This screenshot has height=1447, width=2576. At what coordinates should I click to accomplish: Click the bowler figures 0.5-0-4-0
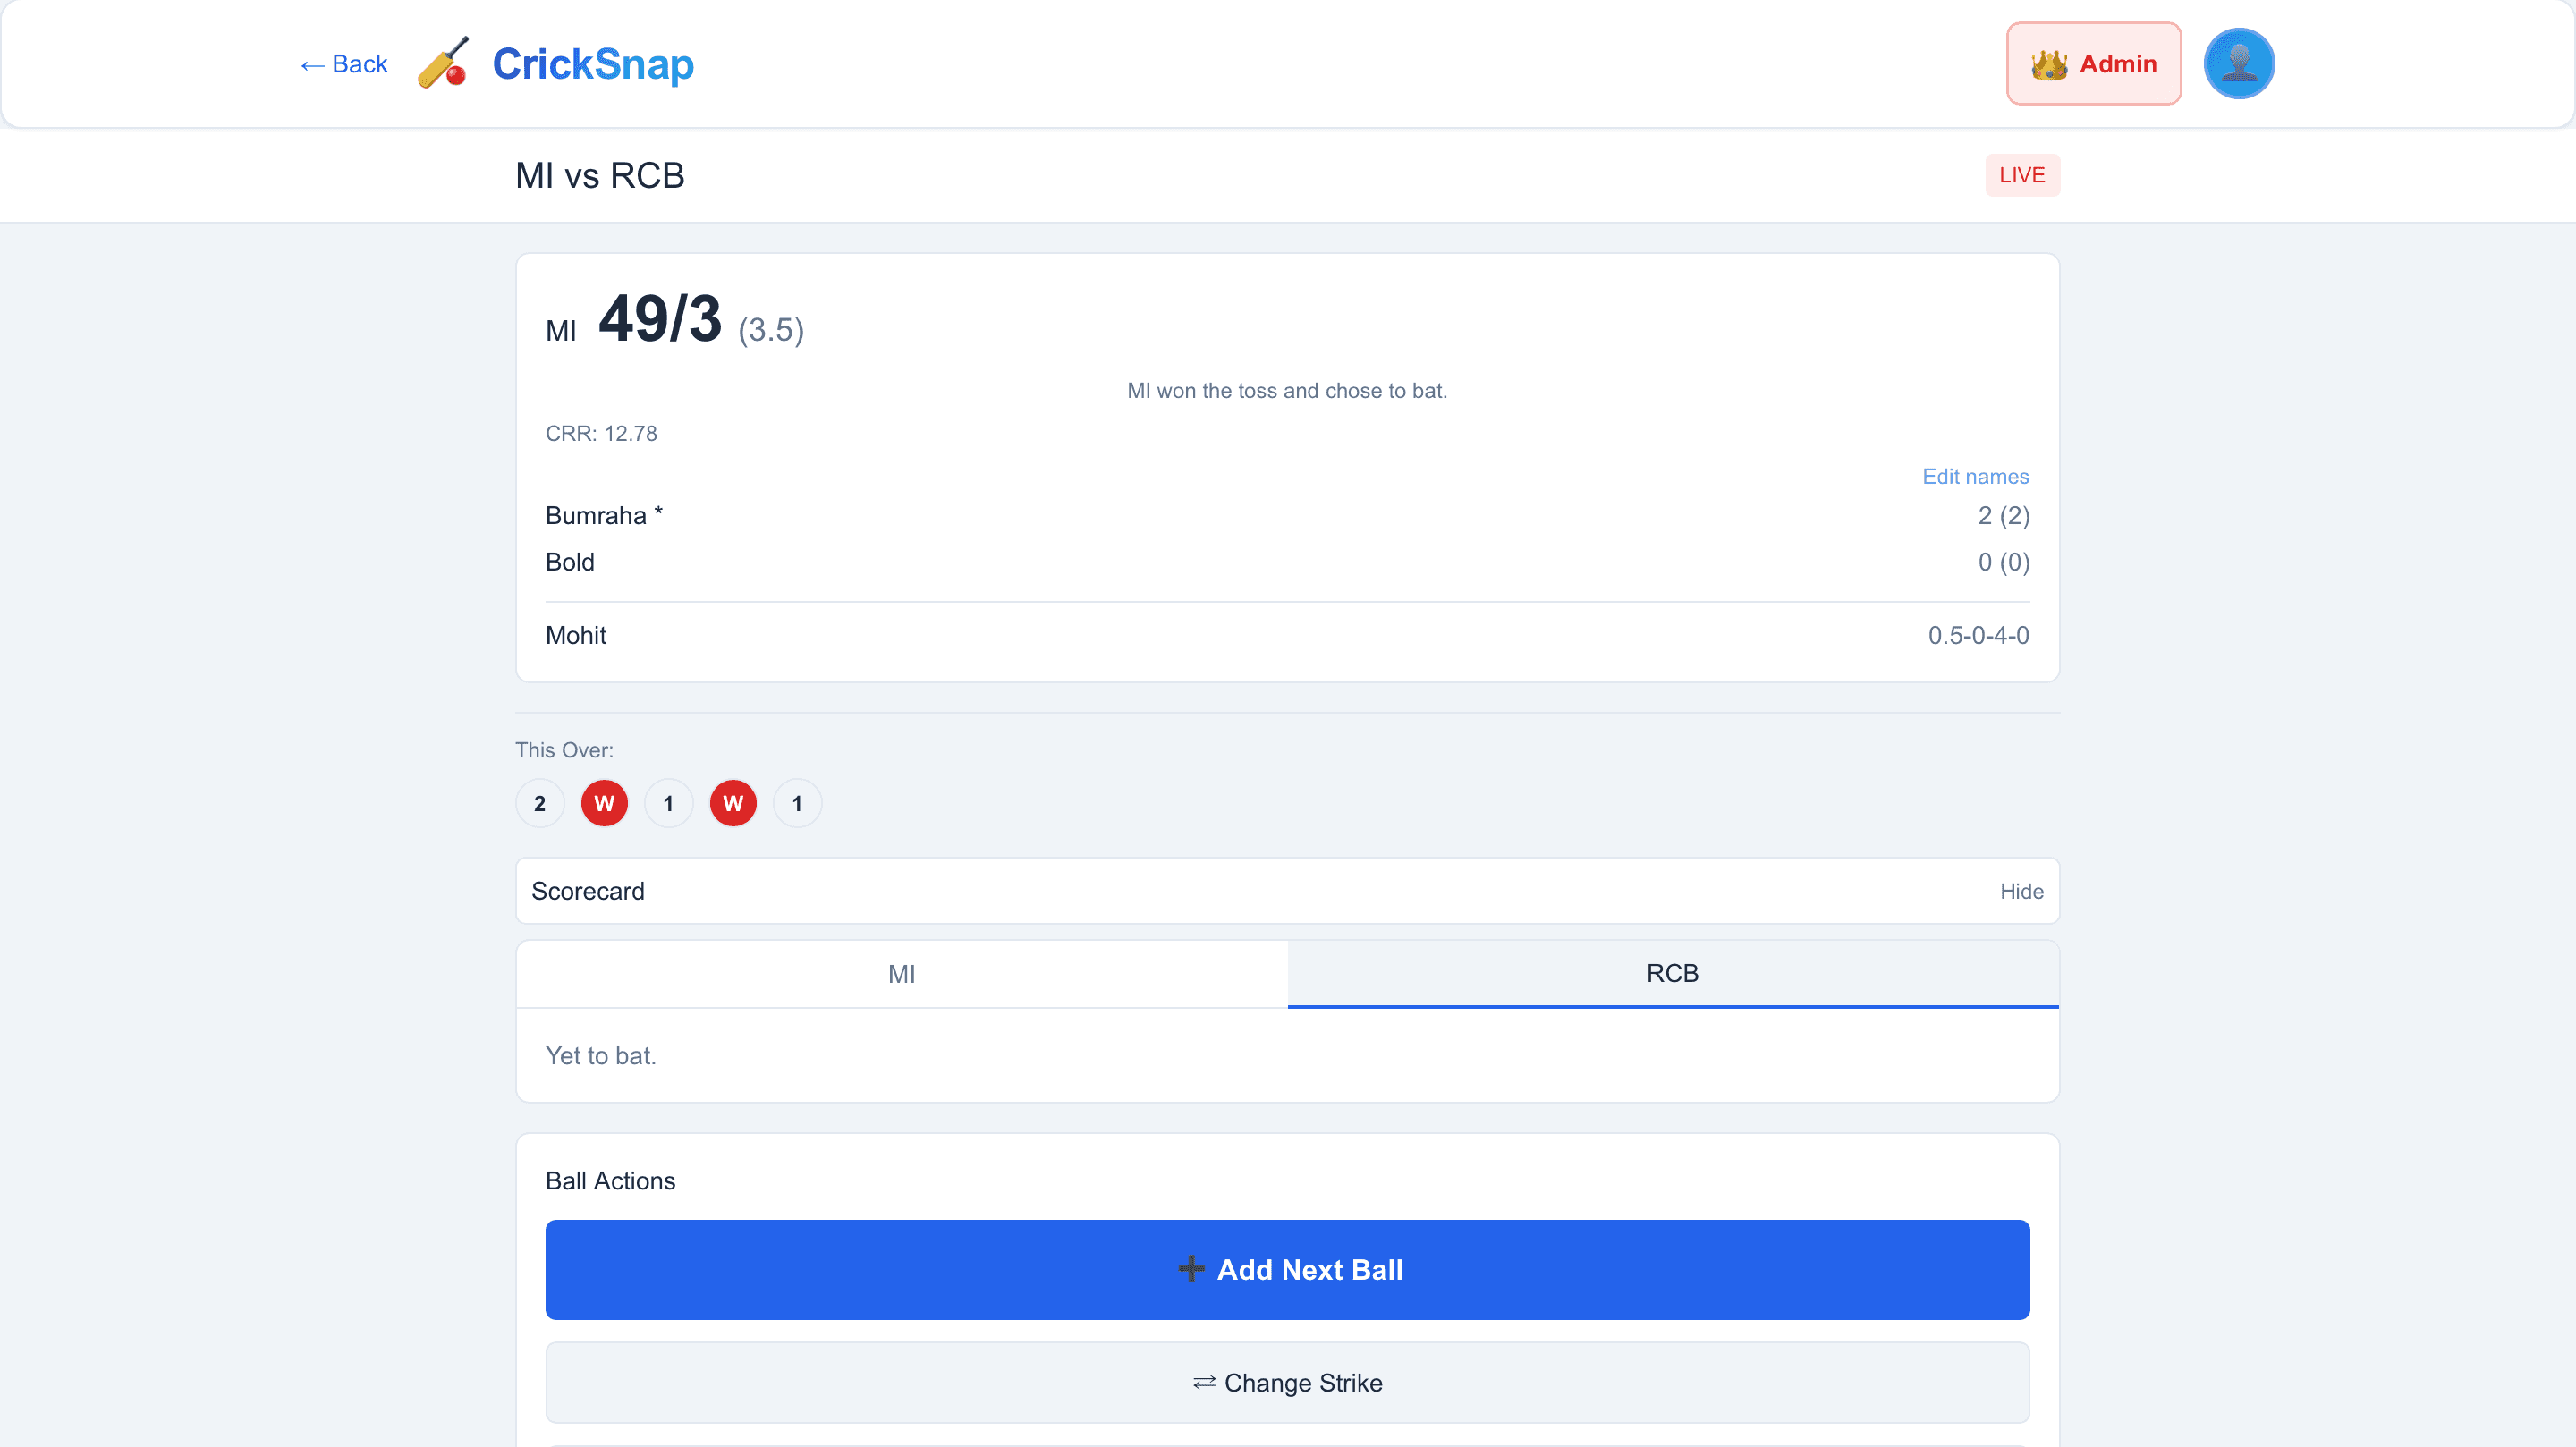[x=1978, y=635]
